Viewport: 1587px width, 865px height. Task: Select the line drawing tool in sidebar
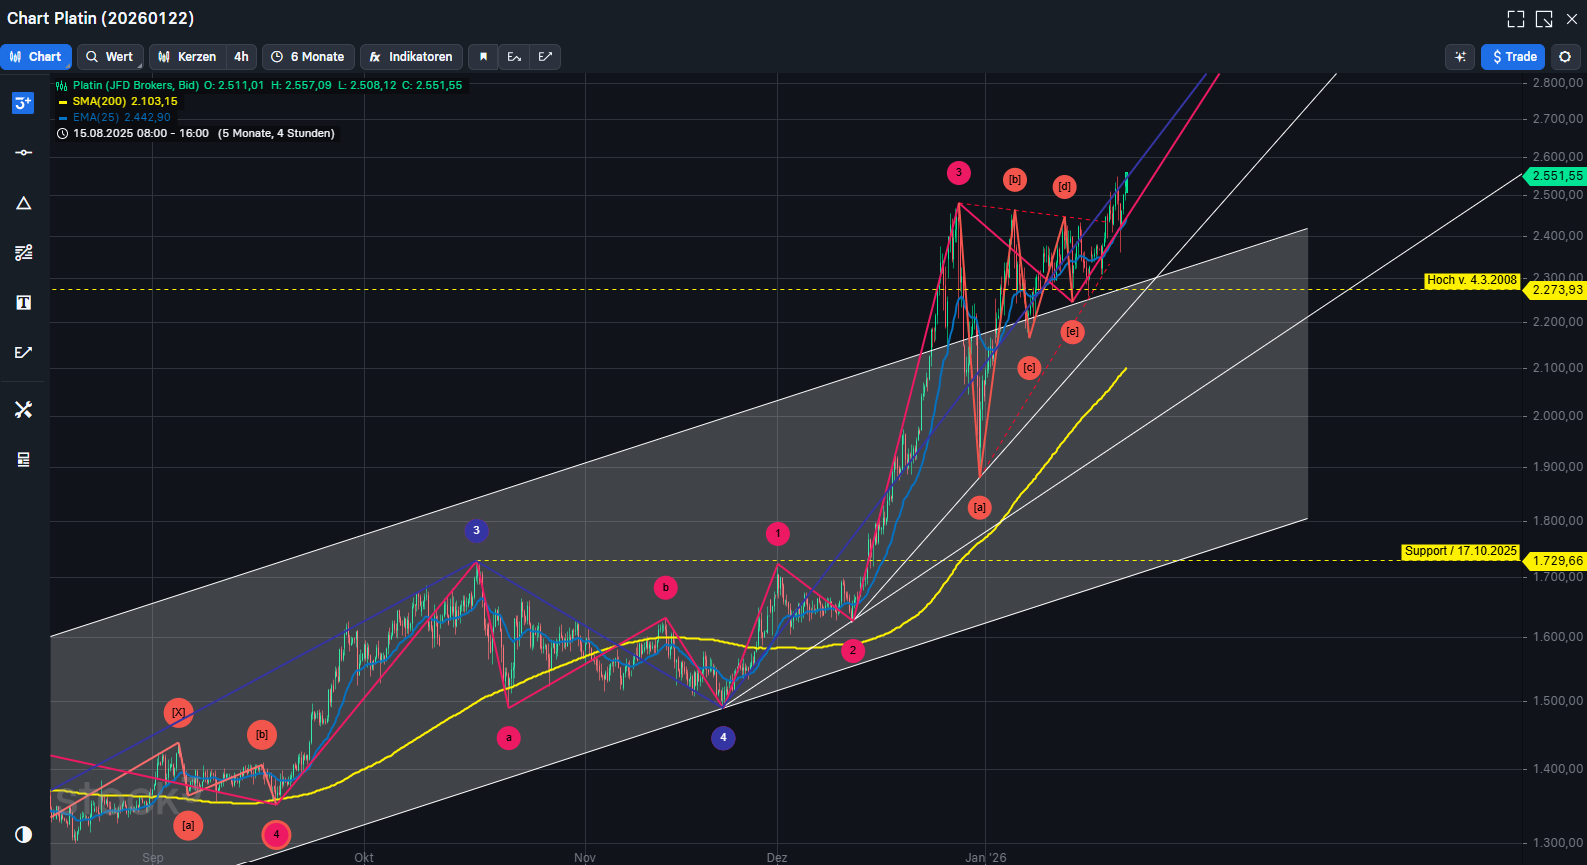[23, 153]
